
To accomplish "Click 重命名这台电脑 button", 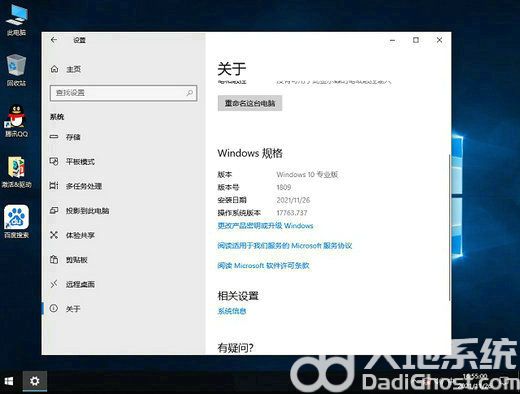I will (250, 103).
